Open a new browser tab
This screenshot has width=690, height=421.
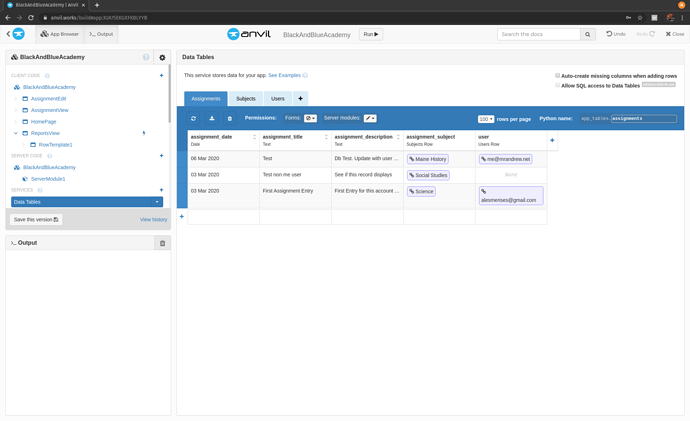[97, 5]
